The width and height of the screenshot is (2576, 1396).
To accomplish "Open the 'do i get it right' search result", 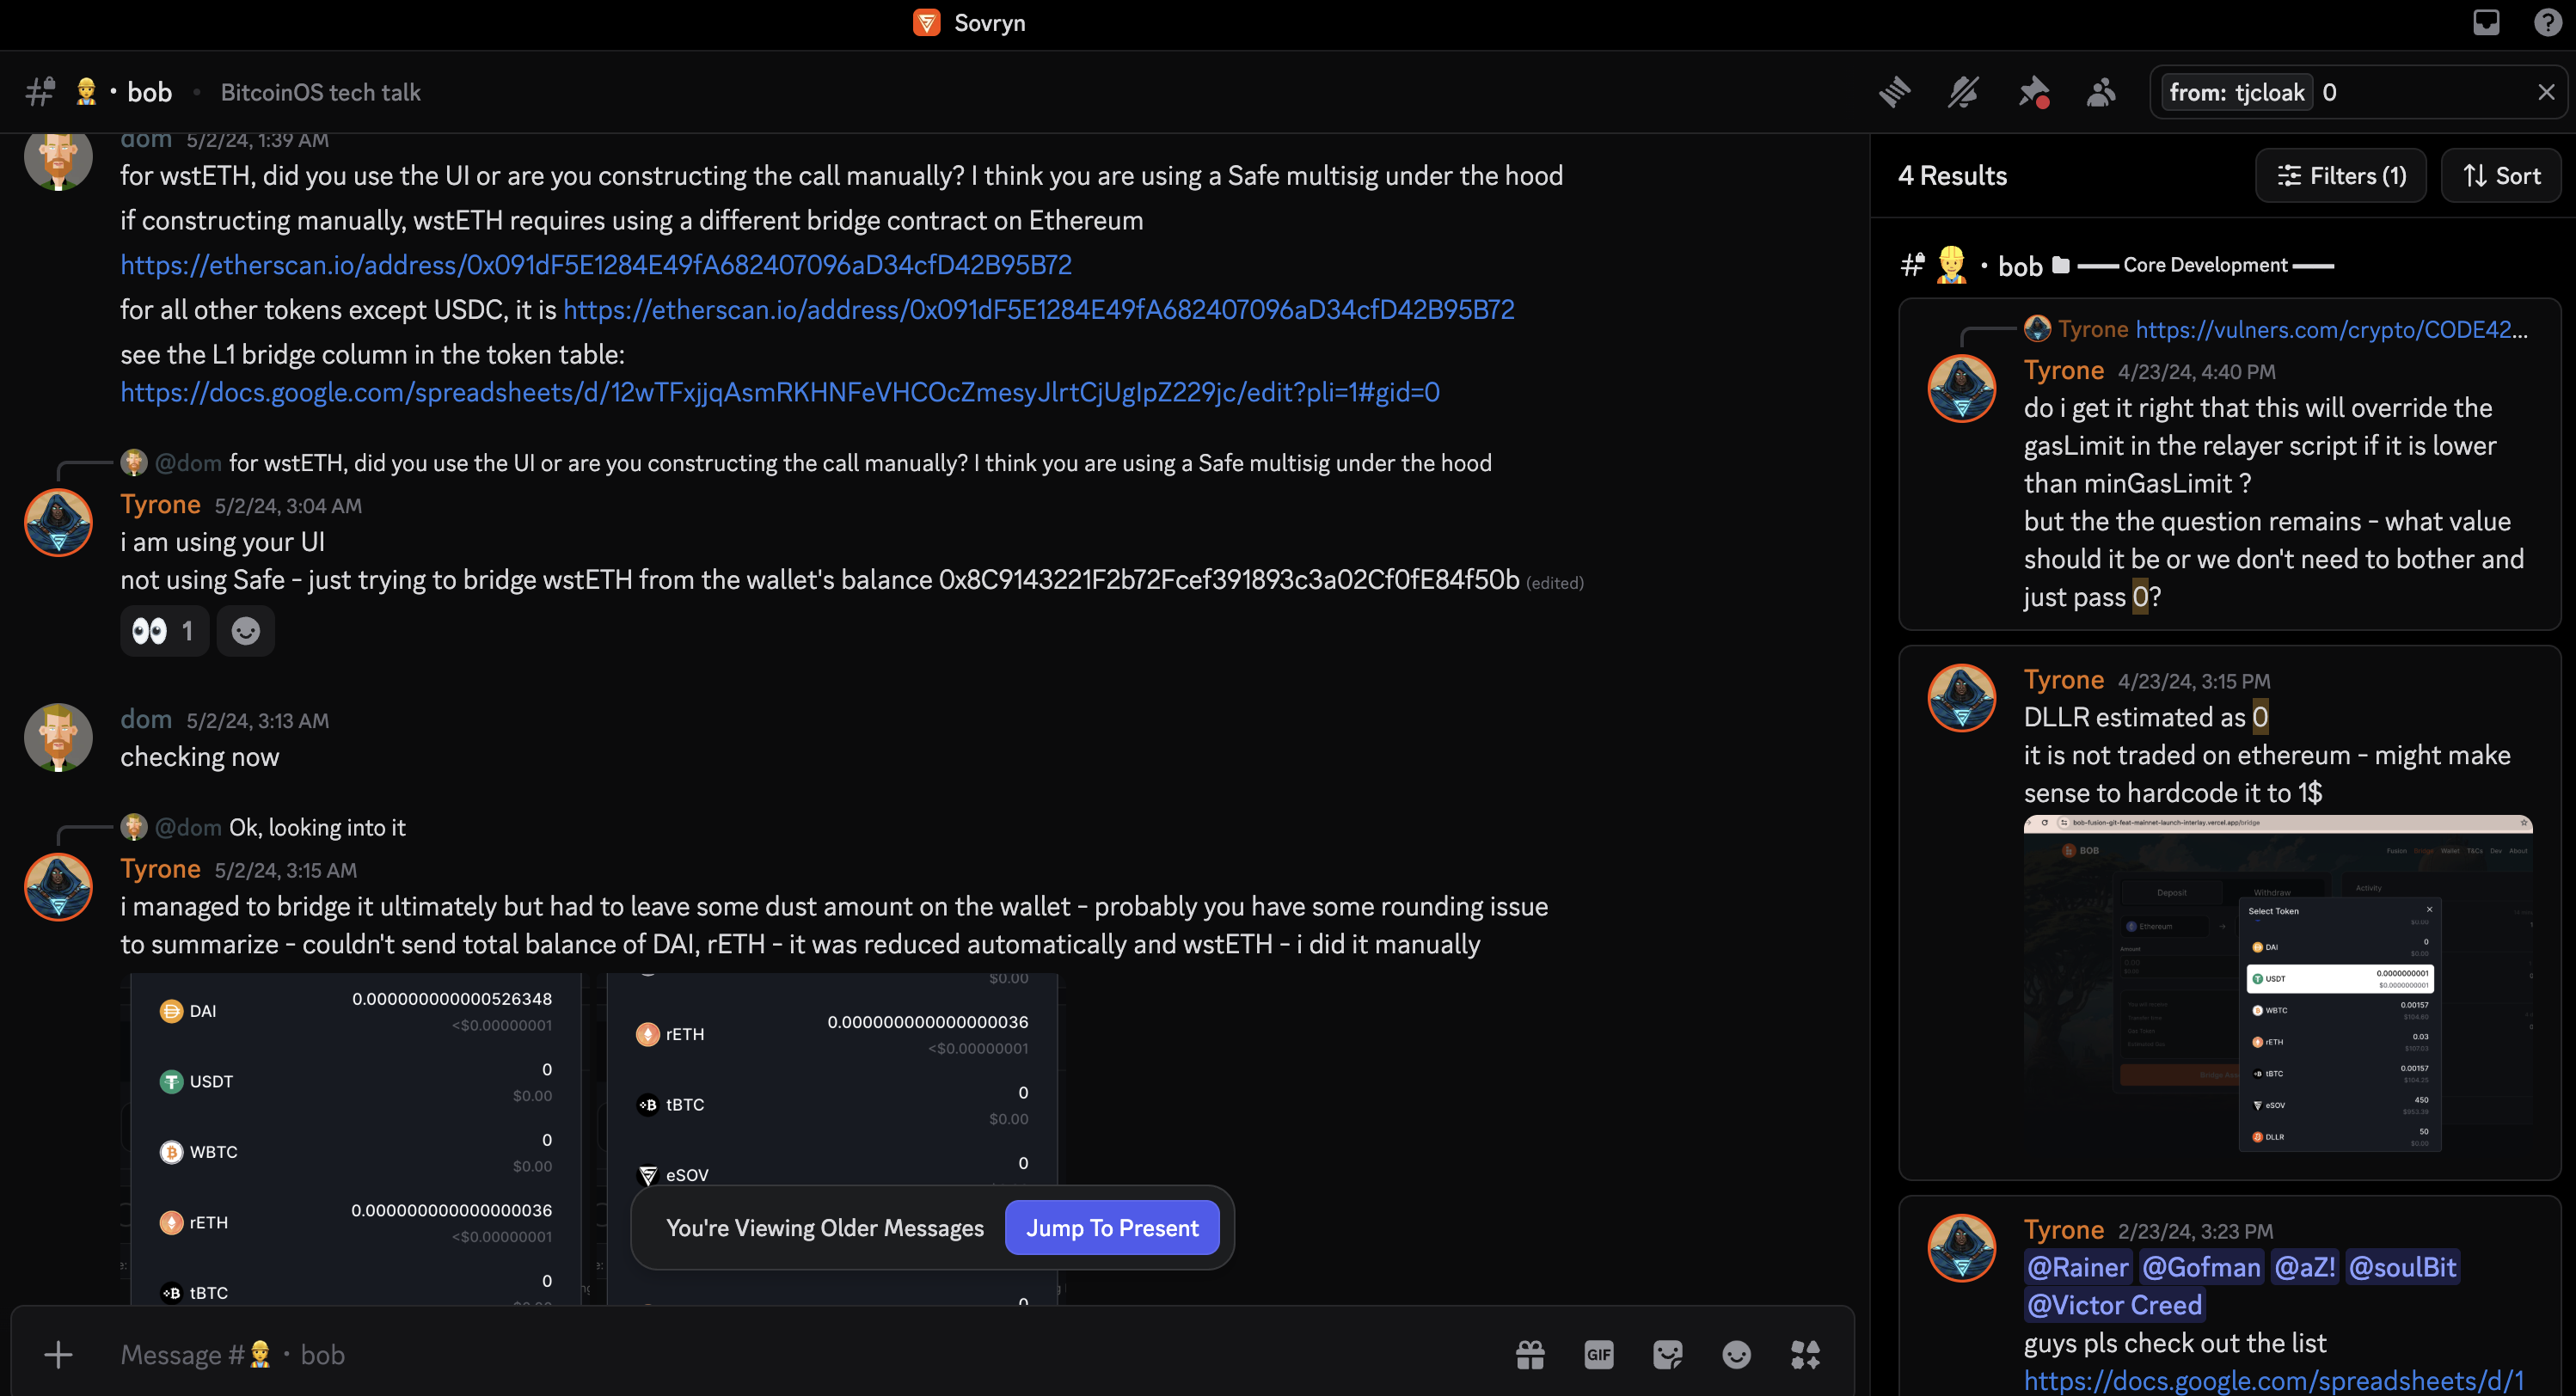I will pyautogui.click(x=2229, y=464).
